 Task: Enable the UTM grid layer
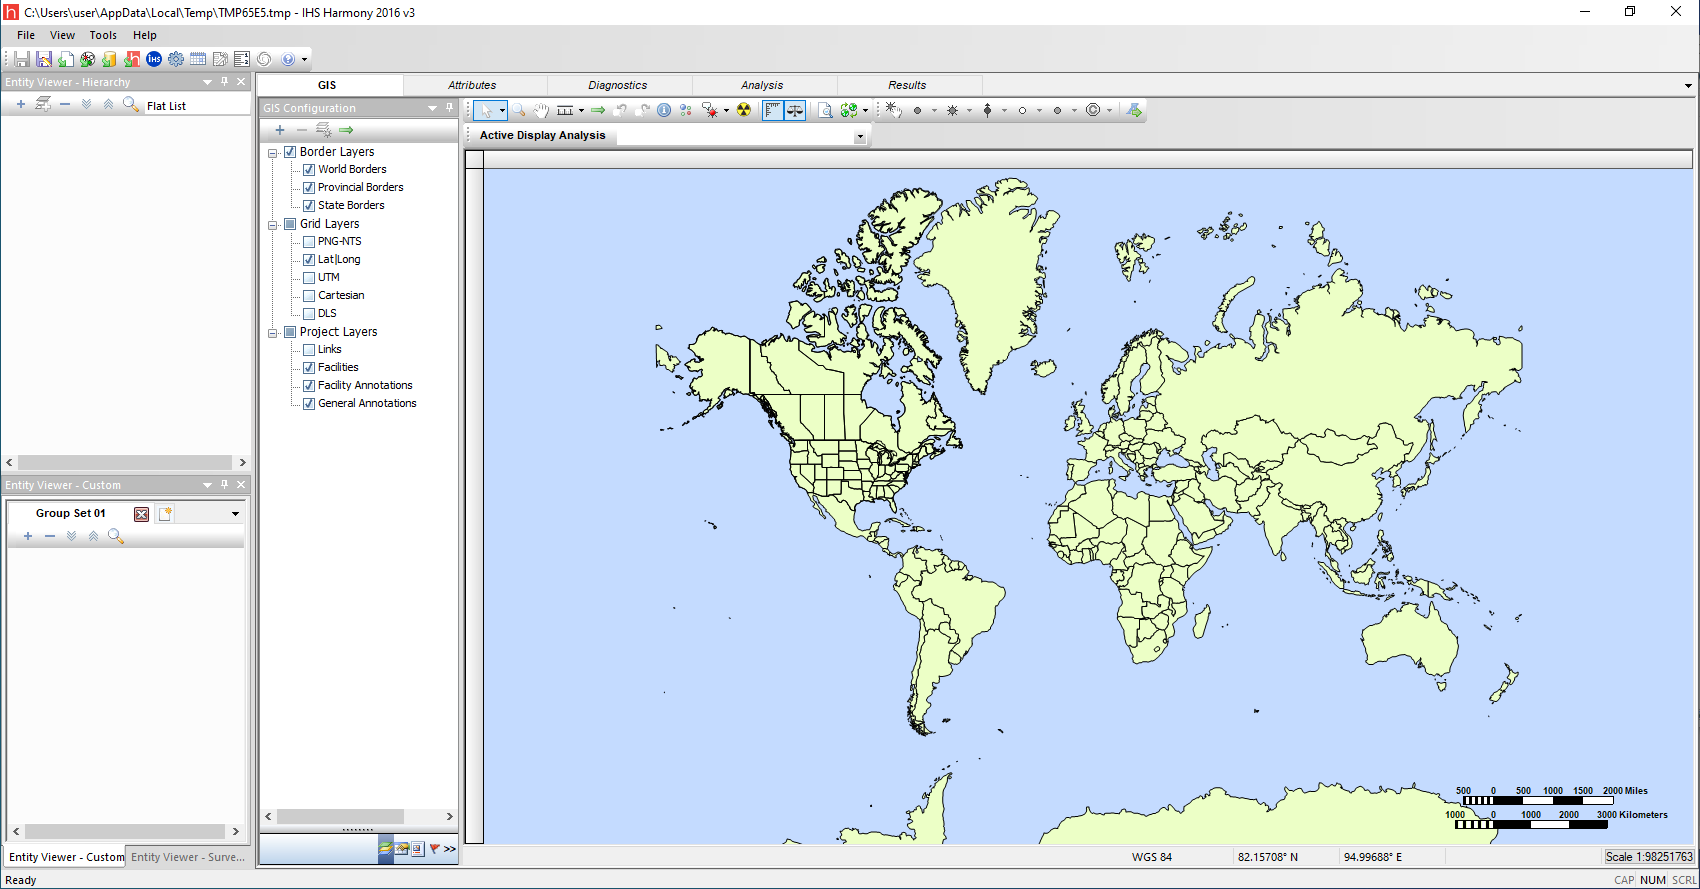309,278
